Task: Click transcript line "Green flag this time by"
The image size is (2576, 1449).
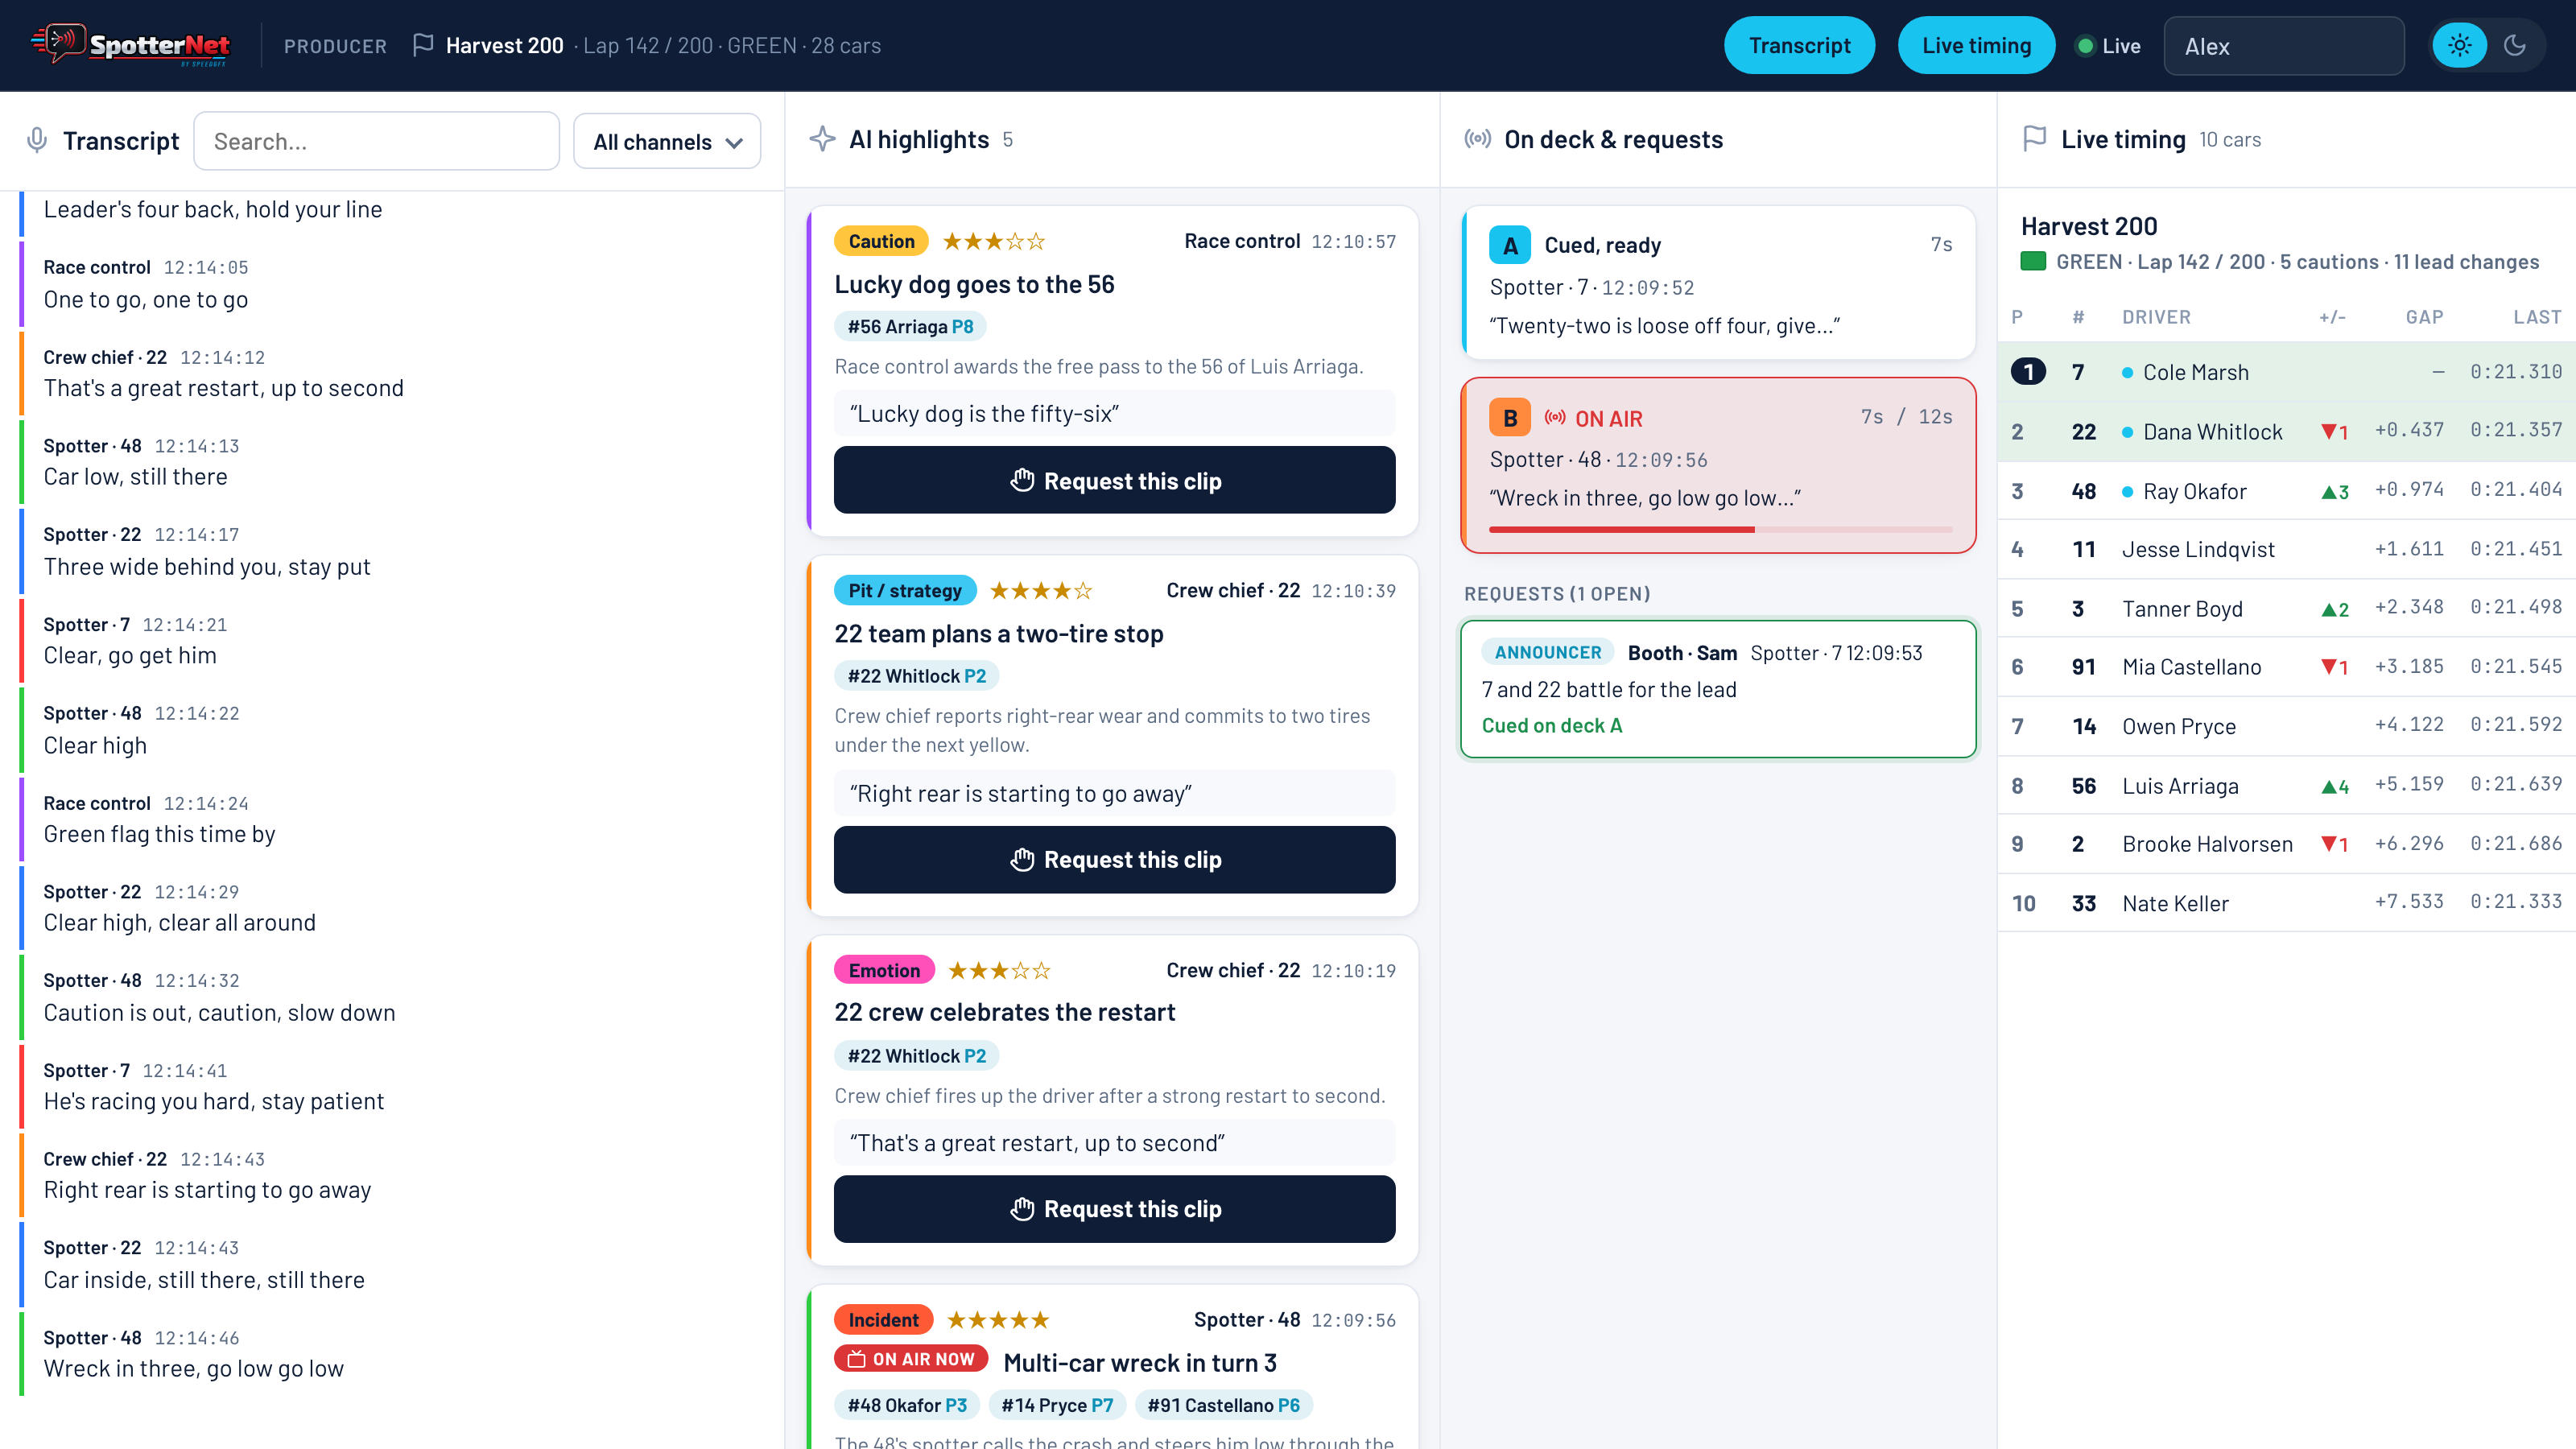Action: (159, 834)
